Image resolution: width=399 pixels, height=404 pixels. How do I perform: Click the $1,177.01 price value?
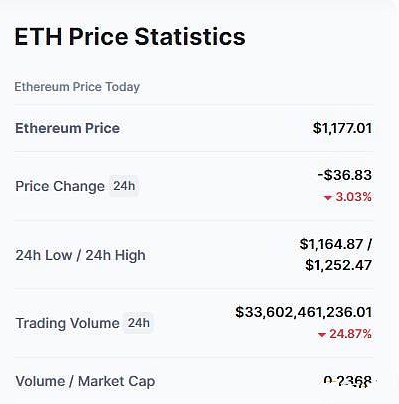[x=342, y=128]
